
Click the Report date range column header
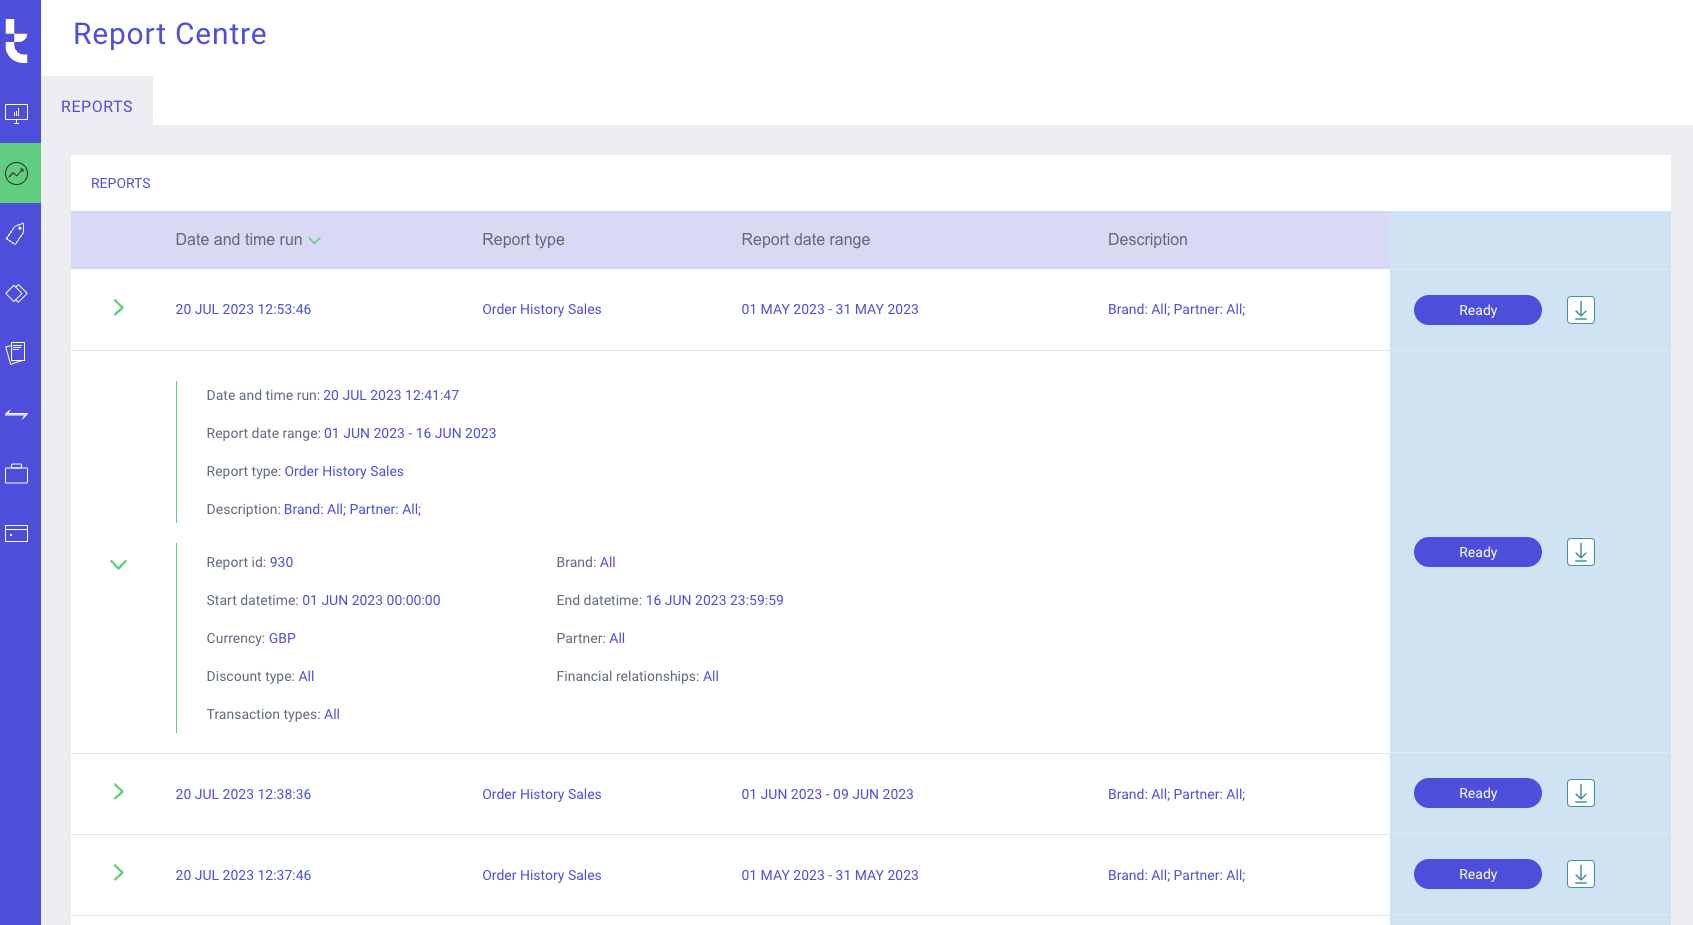[805, 240]
